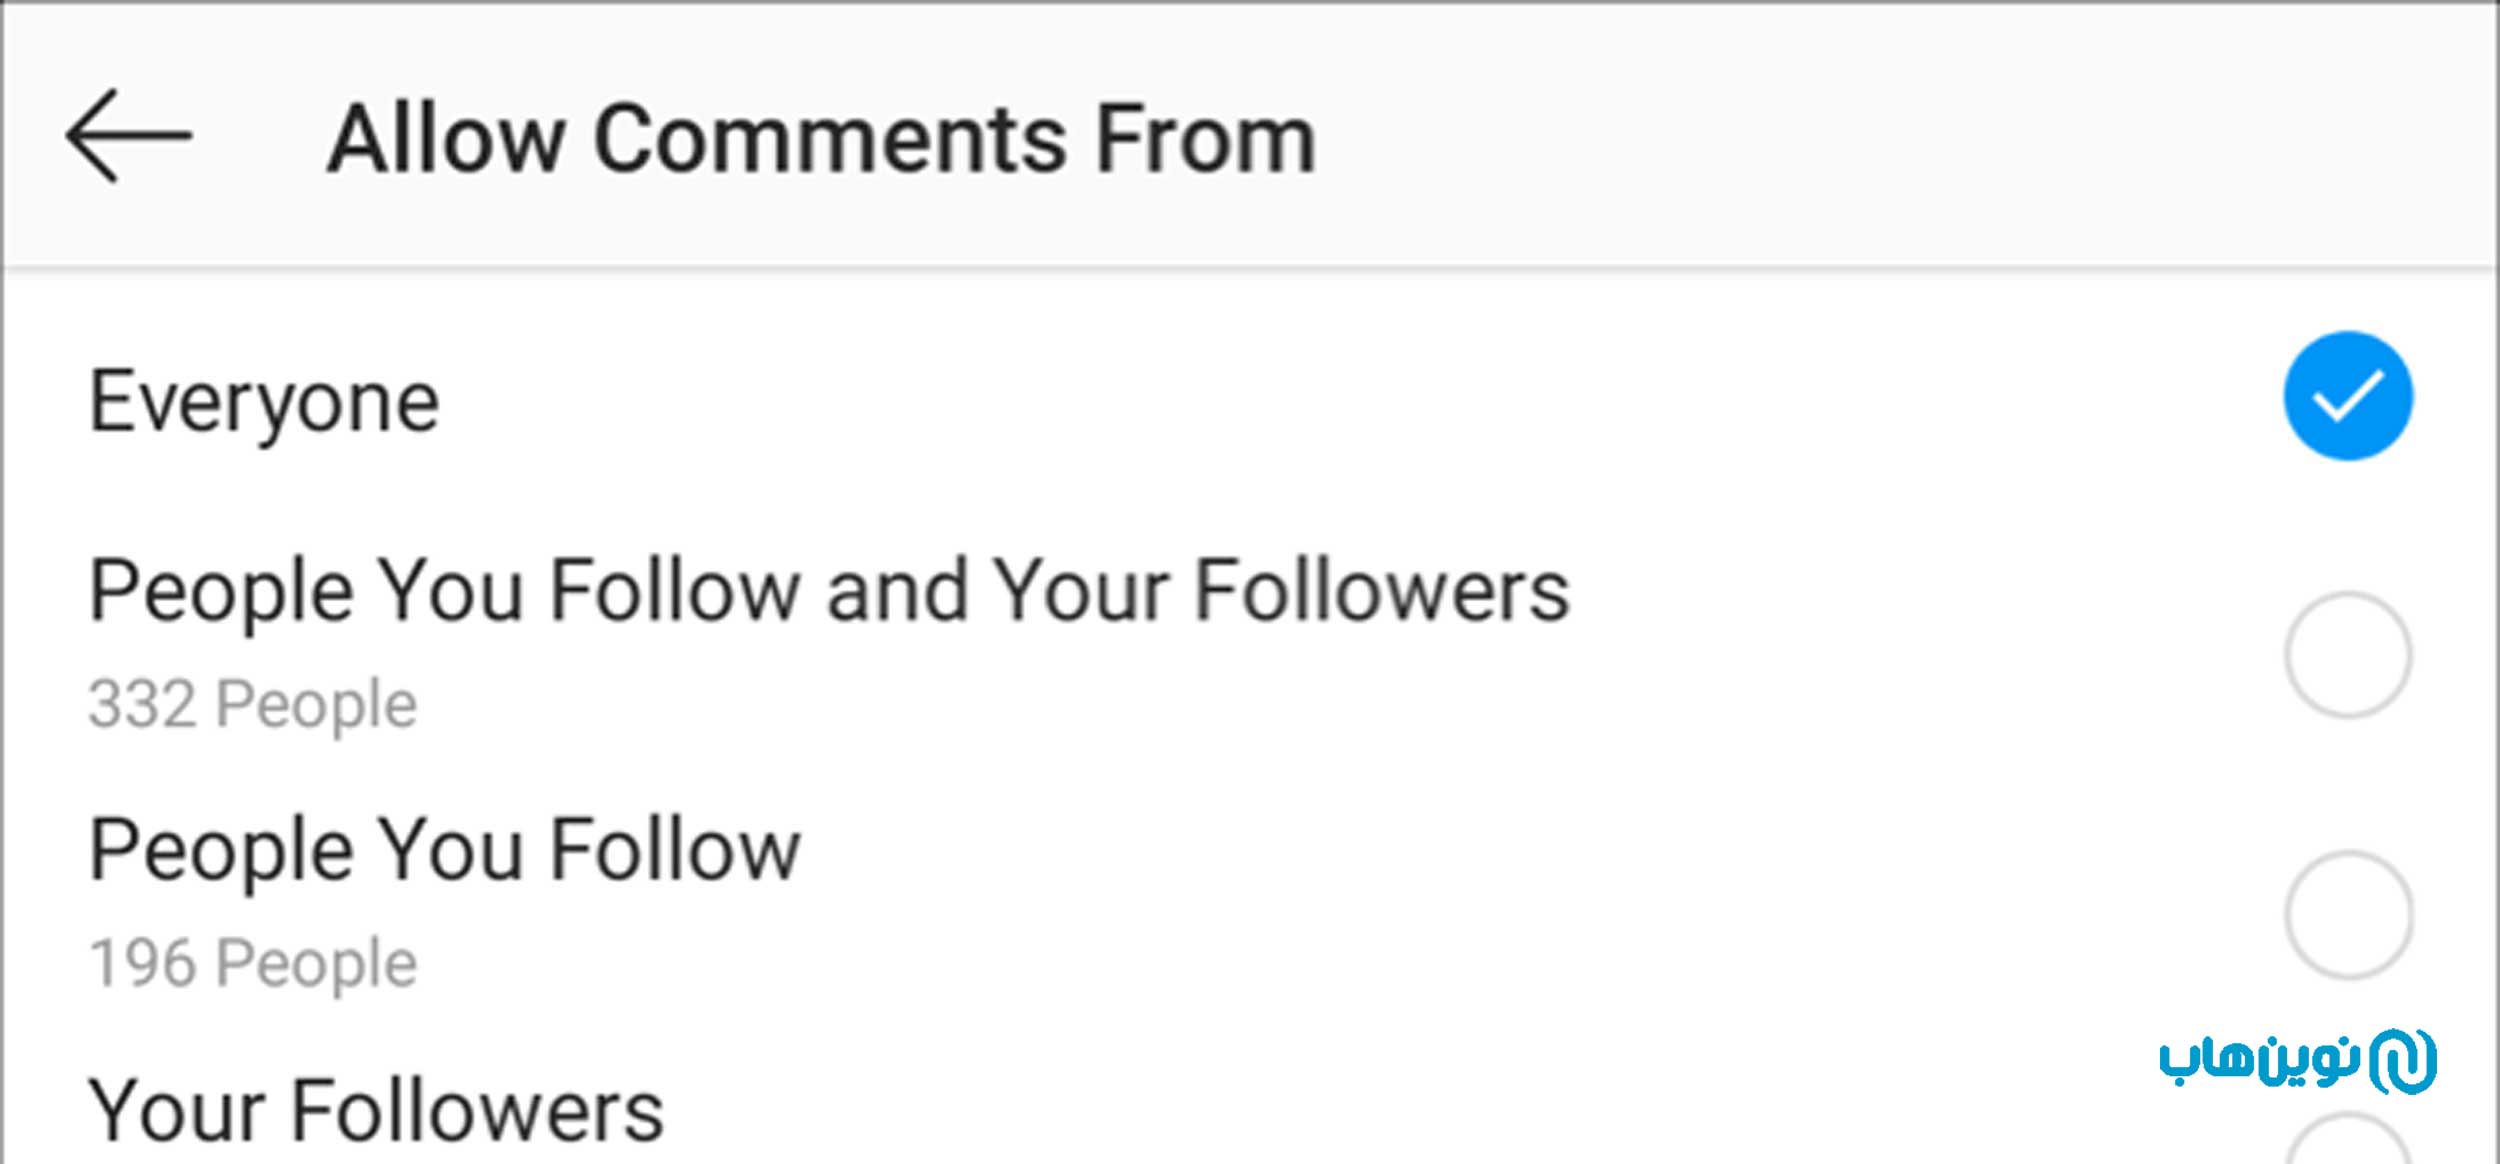The image size is (2500, 1164).
Task: Click the 196 People count text
Action: tap(253, 963)
